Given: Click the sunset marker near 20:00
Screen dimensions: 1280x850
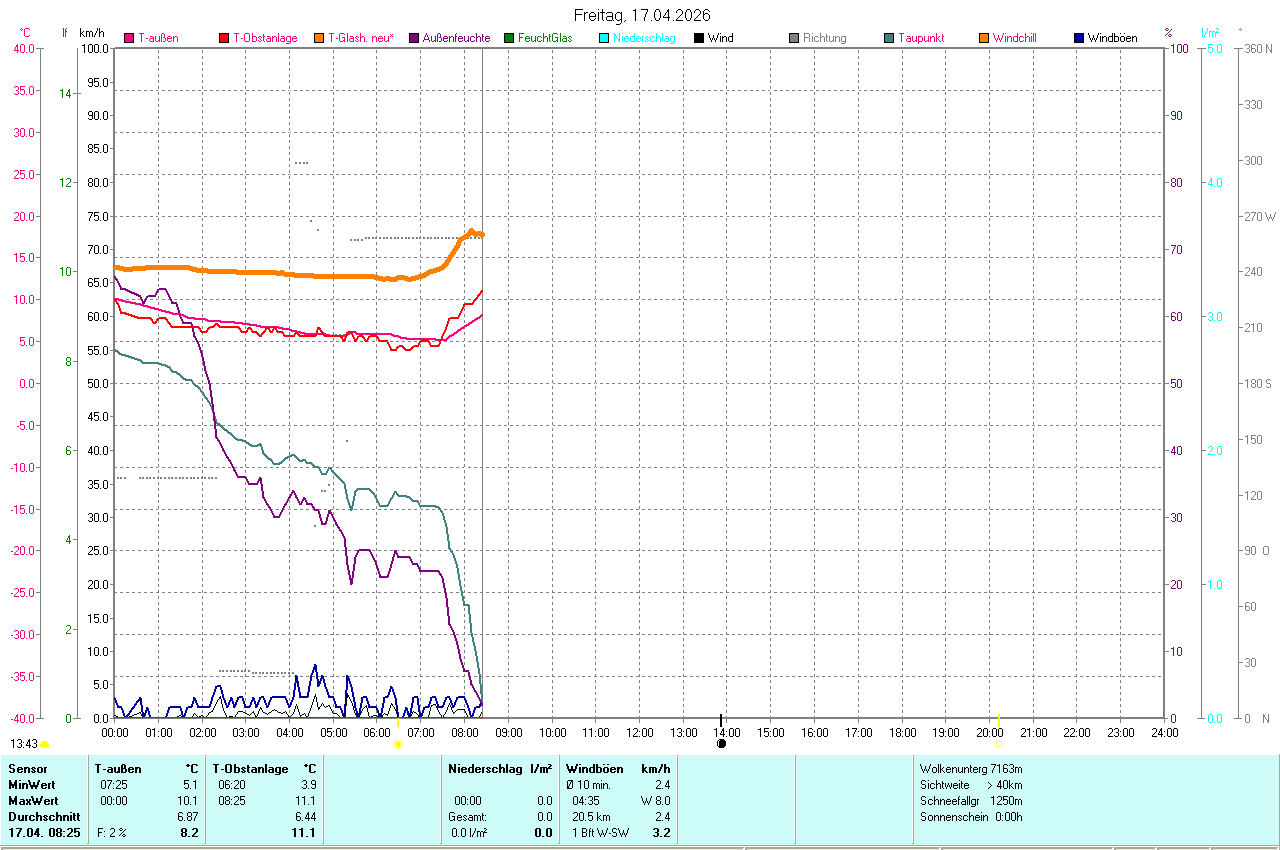Looking at the screenshot, I should point(998,743).
